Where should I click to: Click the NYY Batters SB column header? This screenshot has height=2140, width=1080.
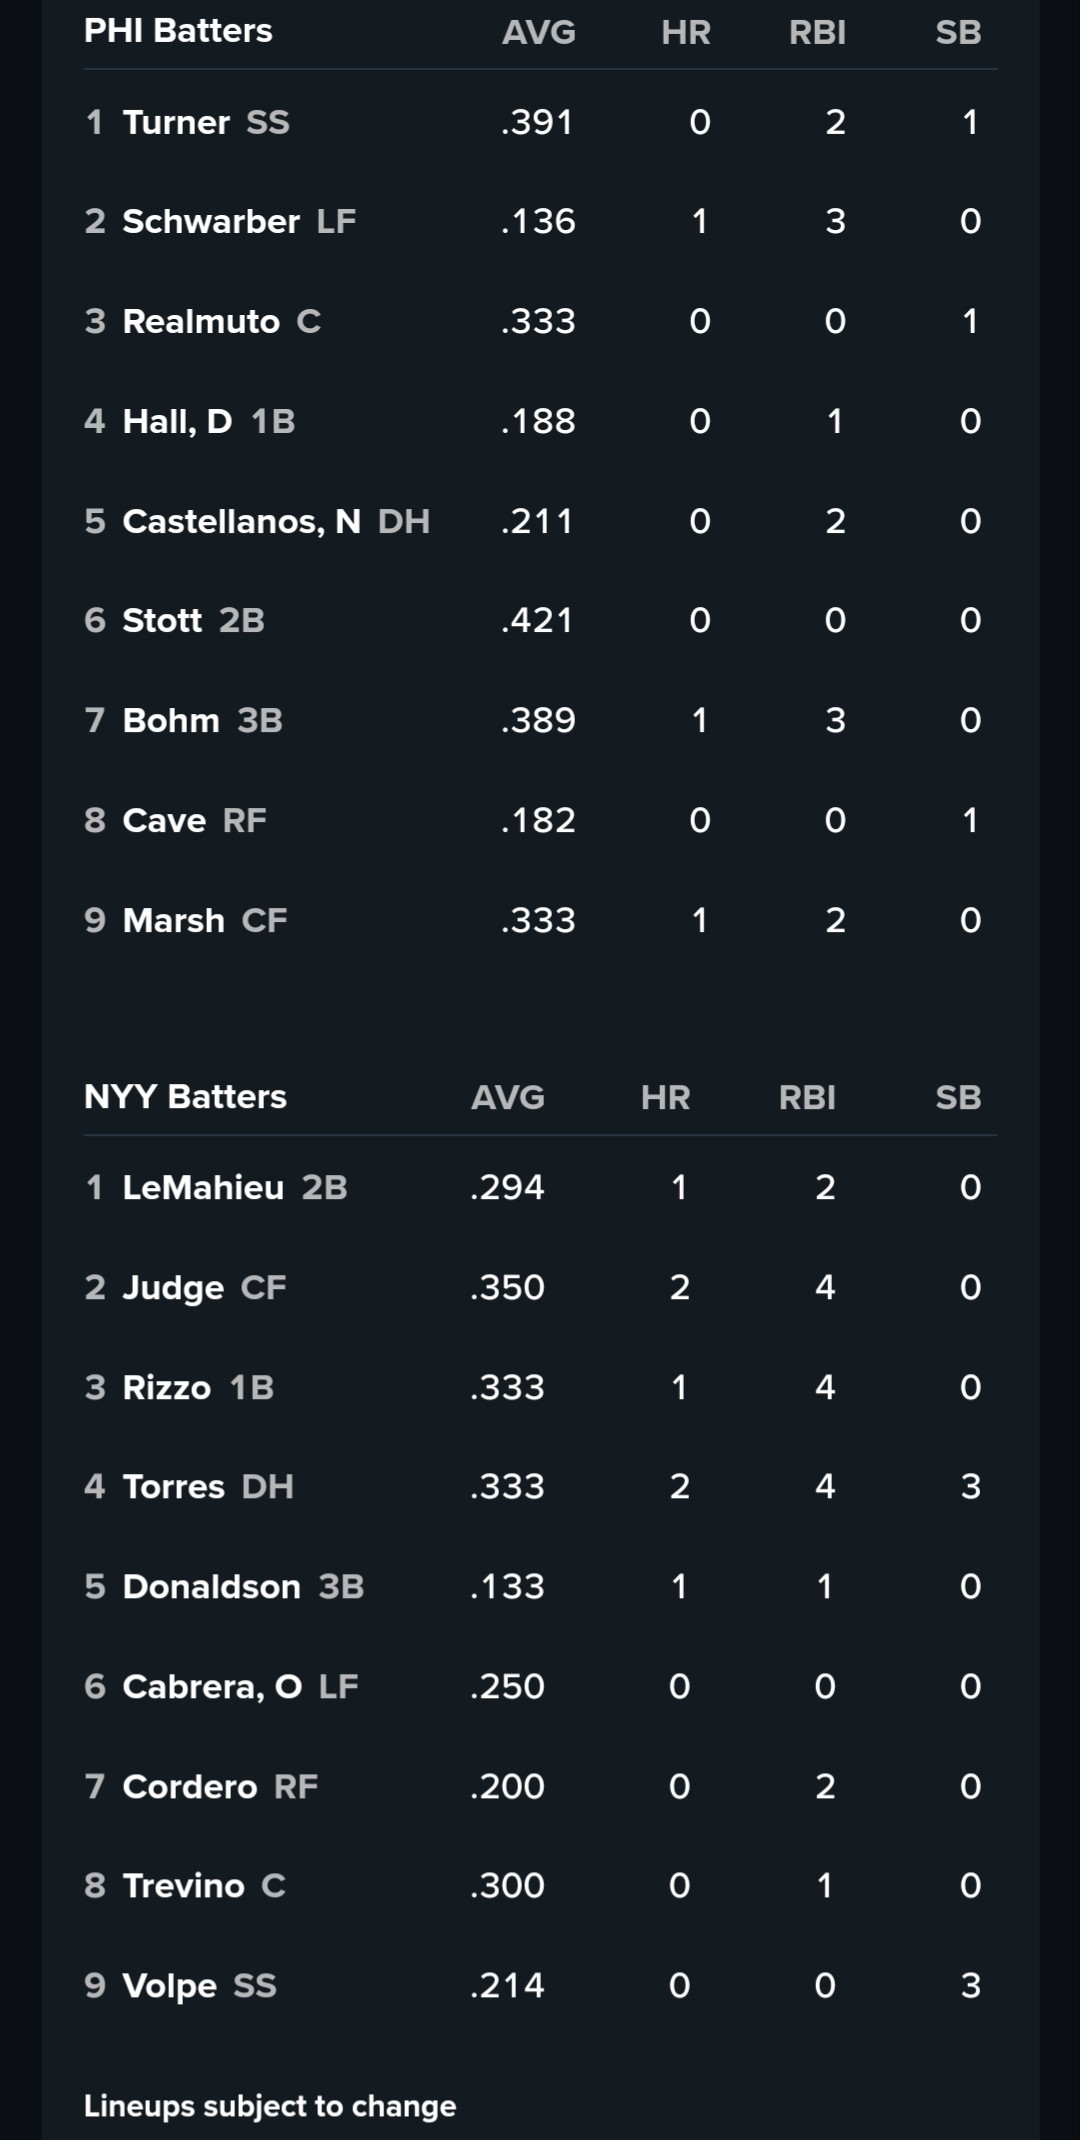[x=958, y=1097]
